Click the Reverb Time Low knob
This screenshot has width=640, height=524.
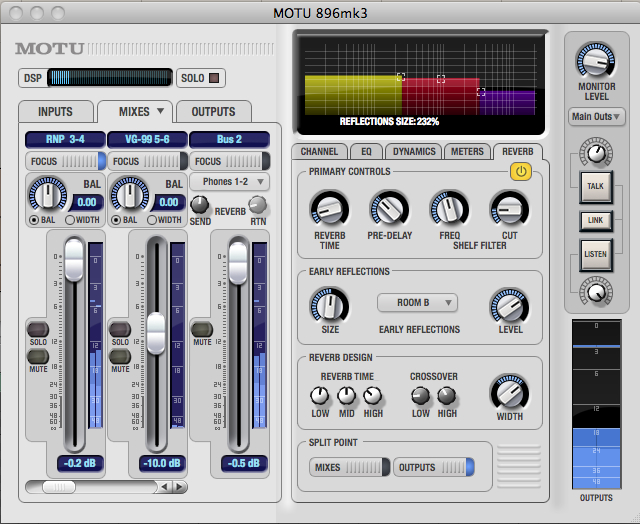tap(320, 395)
